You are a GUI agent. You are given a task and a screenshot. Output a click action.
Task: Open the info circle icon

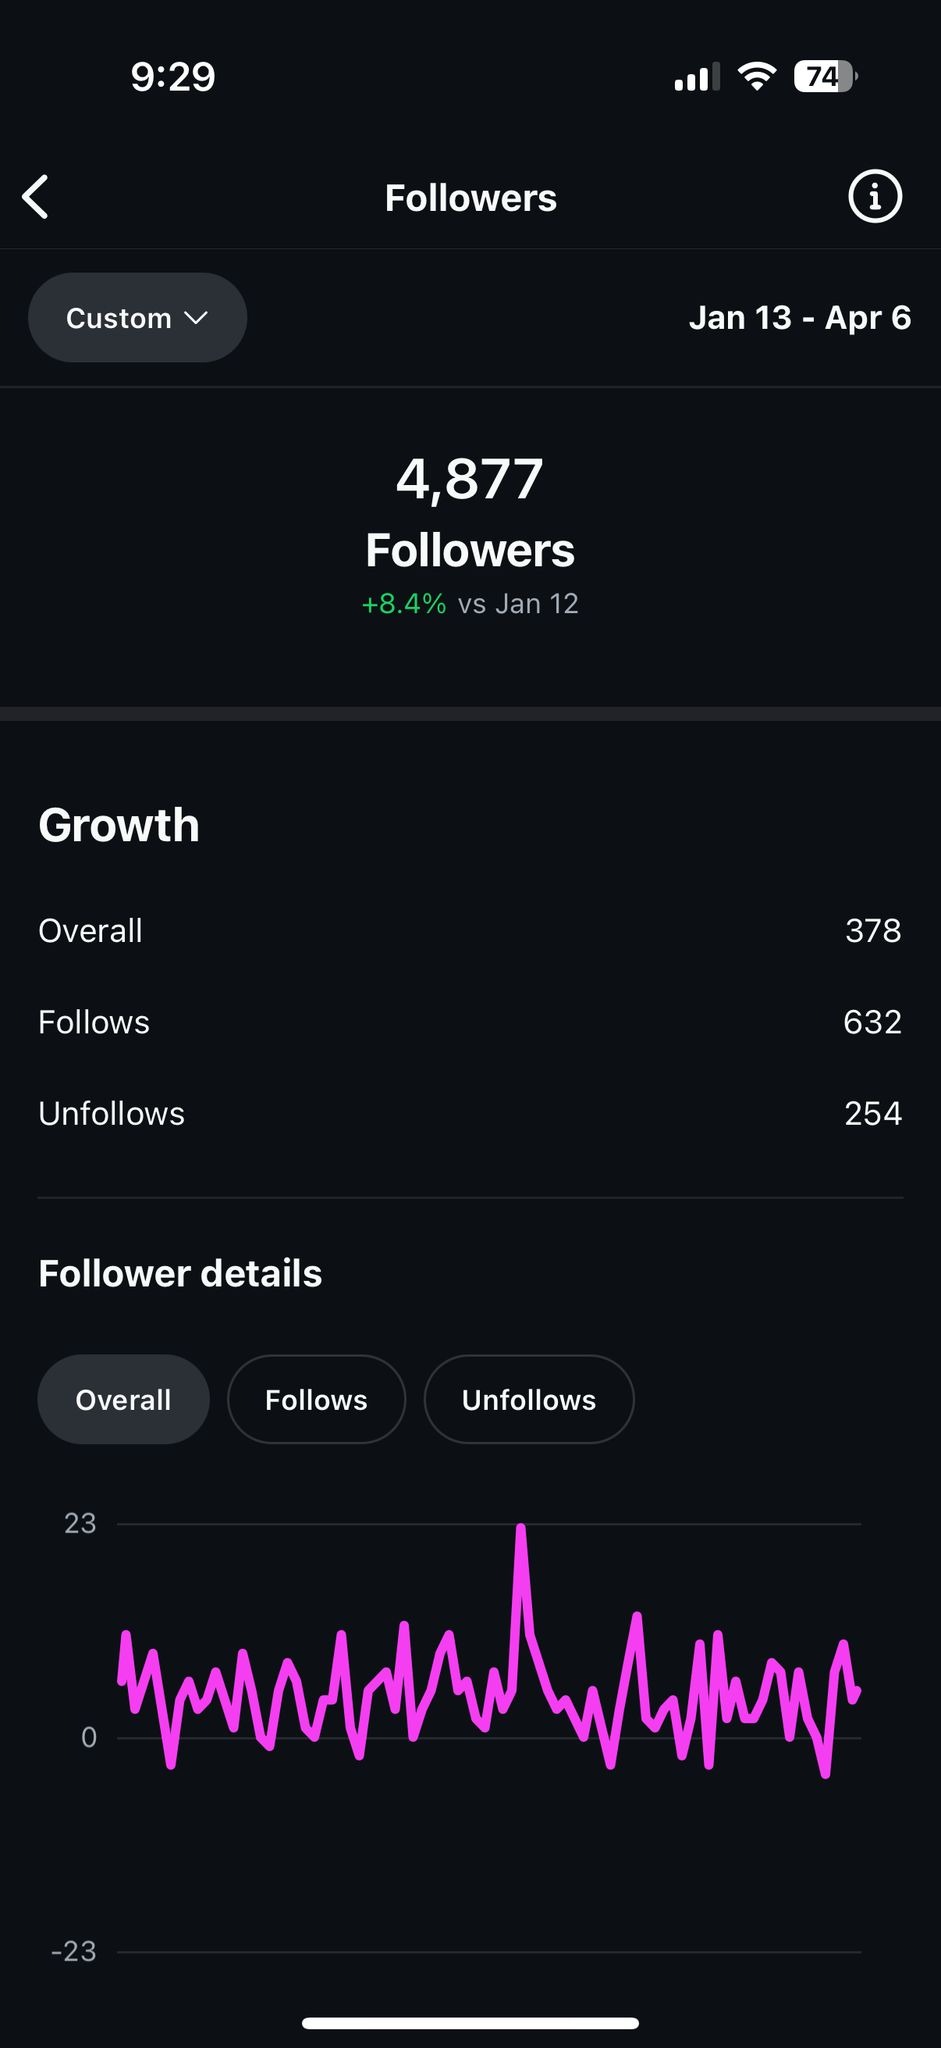coord(874,197)
